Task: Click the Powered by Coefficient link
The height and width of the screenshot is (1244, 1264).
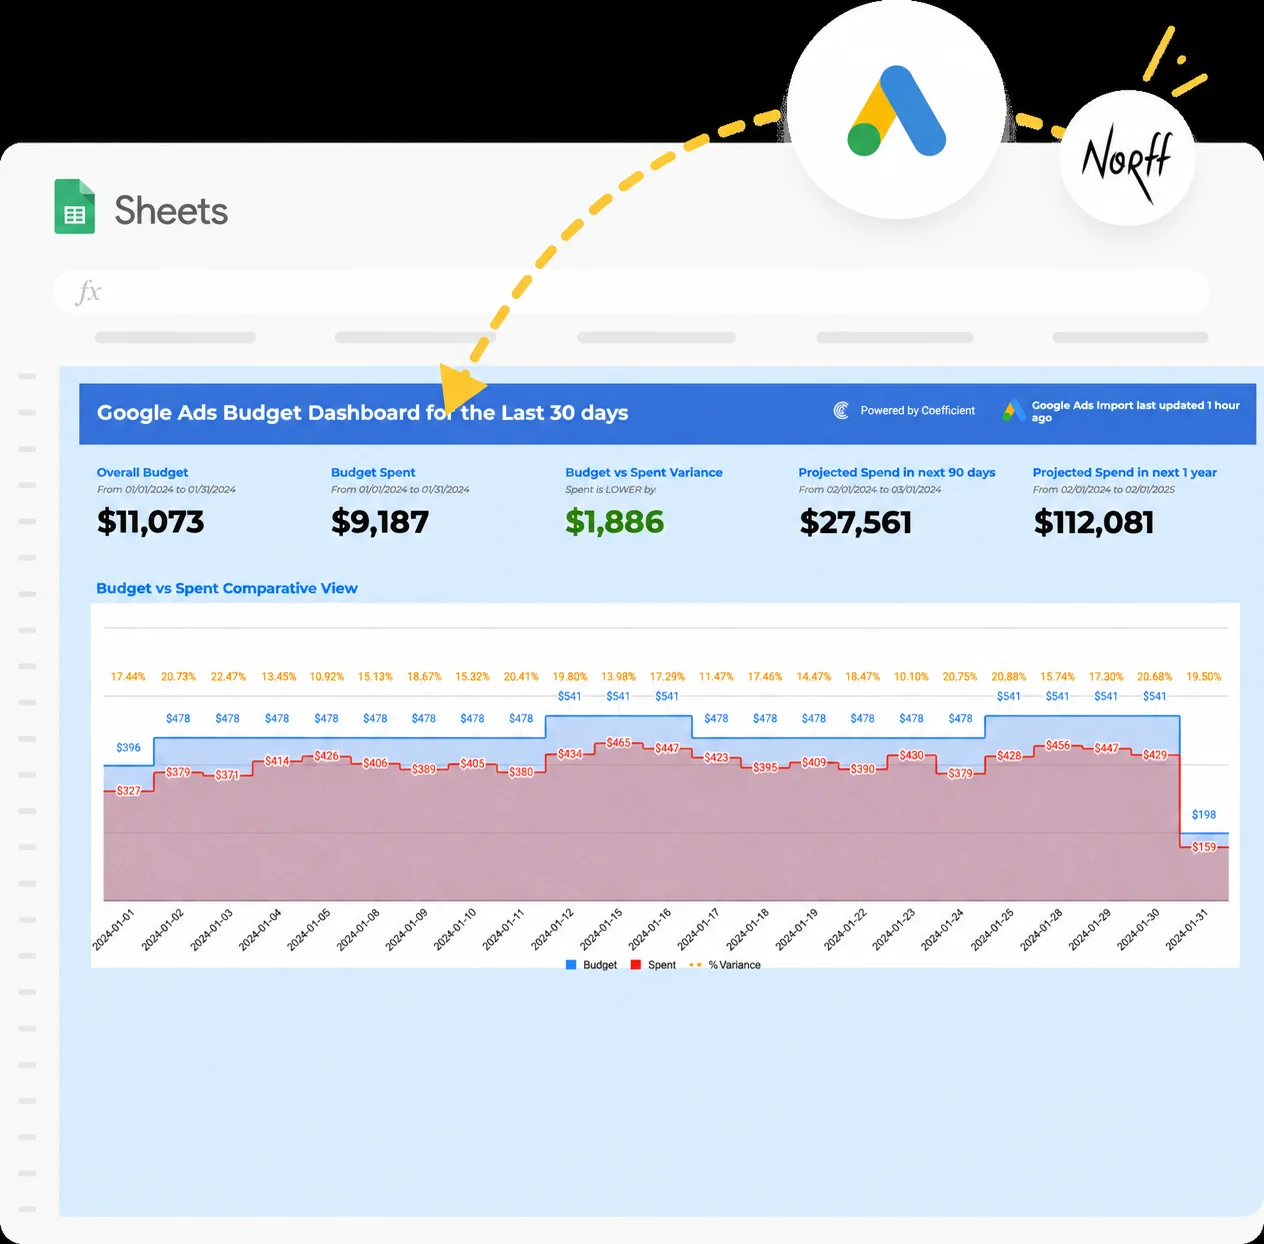Action: coord(917,411)
